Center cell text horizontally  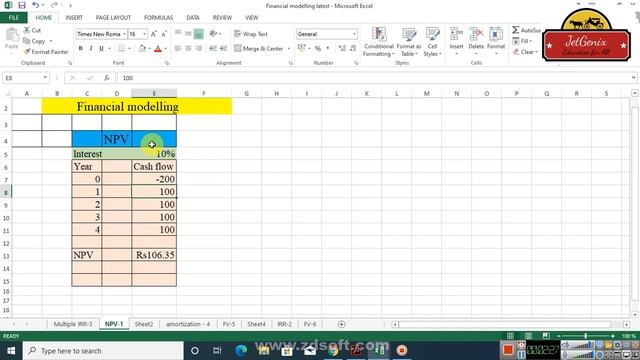coord(188,49)
